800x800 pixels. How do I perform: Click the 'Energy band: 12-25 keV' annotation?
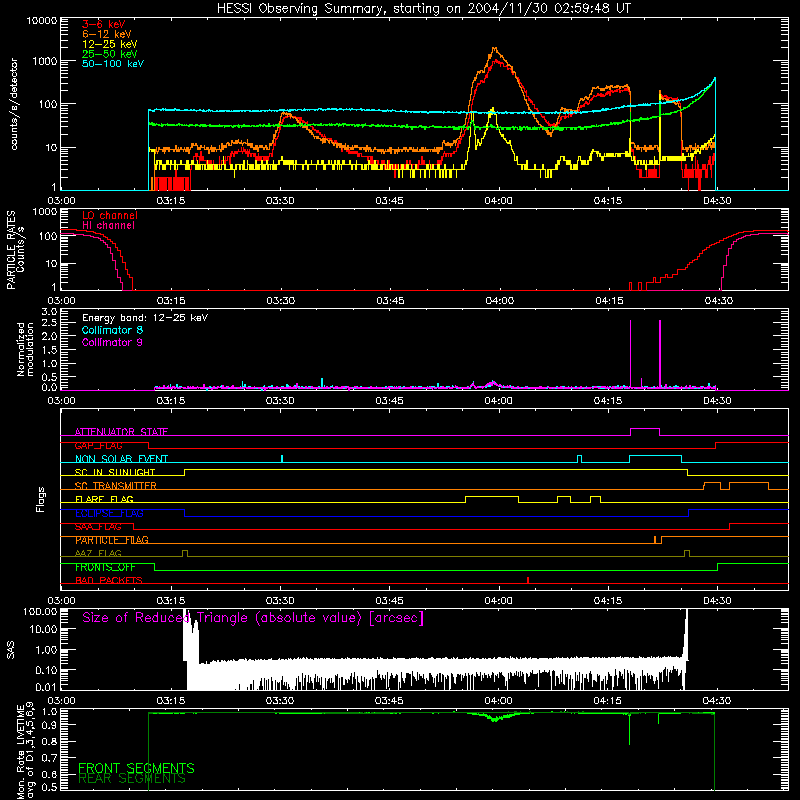pyautogui.click(x=145, y=318)
